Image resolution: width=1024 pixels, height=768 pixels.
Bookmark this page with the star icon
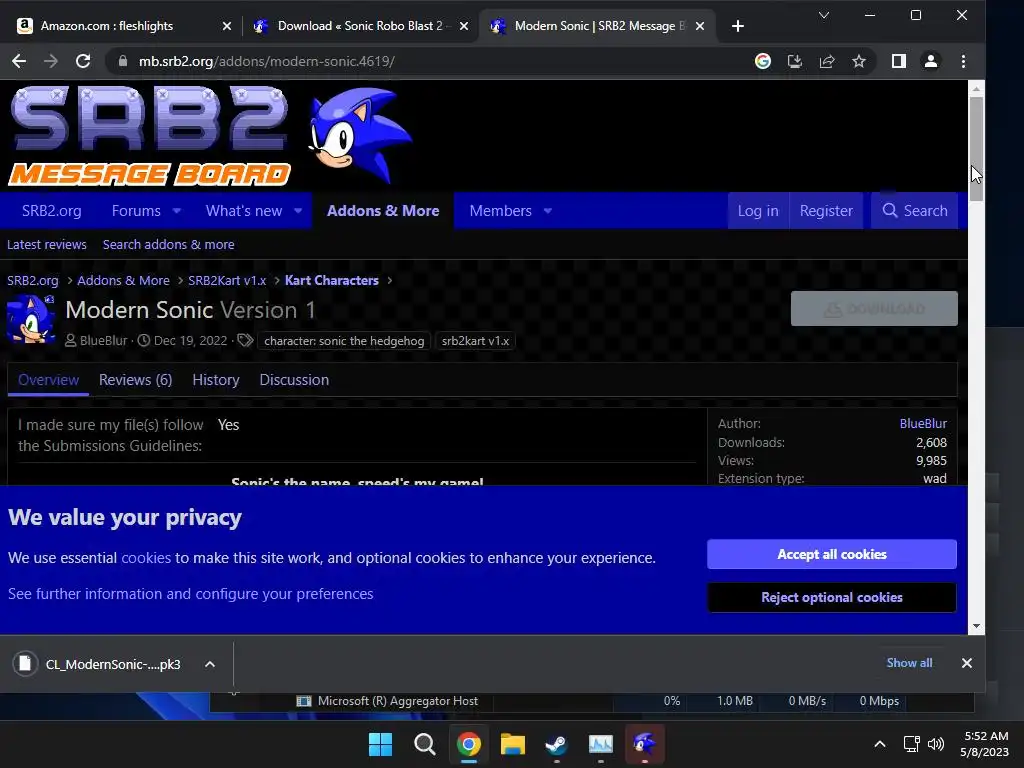pyautogui.click(x=859, y=61)
